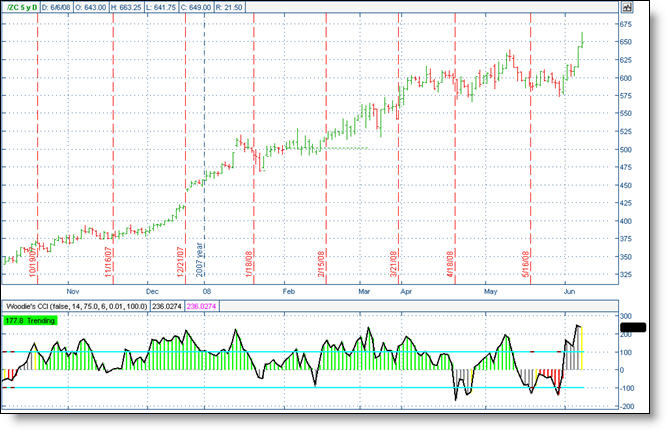
Task: Click the 08 year label on time axis
Action: 207,291
